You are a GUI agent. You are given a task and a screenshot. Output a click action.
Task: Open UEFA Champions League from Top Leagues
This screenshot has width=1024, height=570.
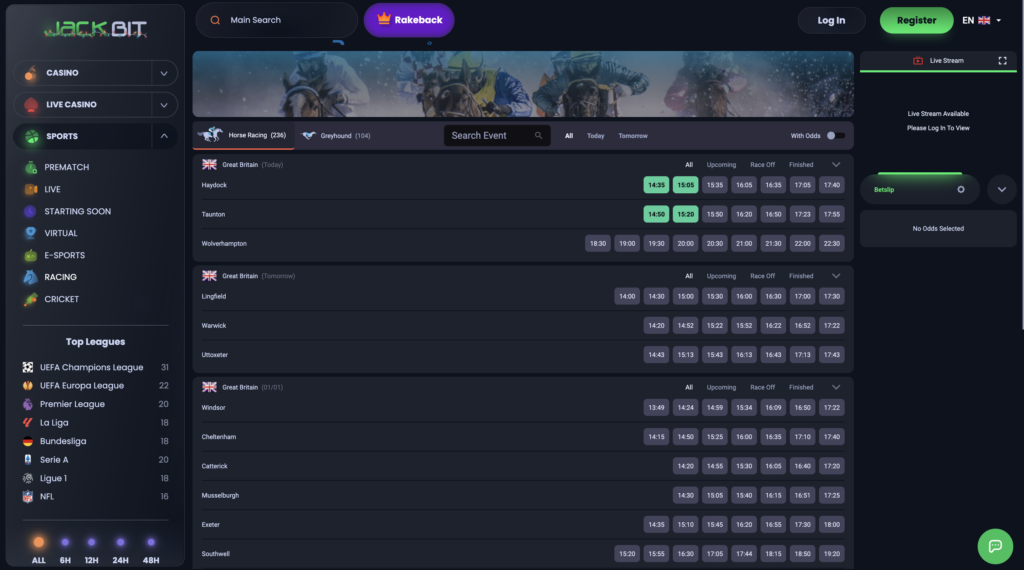click(91, 367)
